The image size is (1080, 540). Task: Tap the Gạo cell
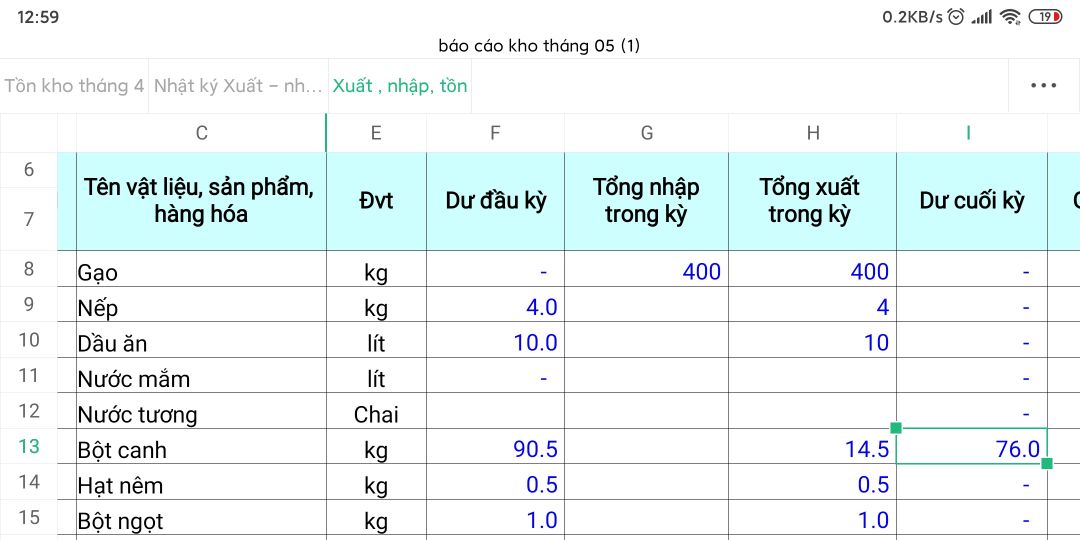point(200,272)
